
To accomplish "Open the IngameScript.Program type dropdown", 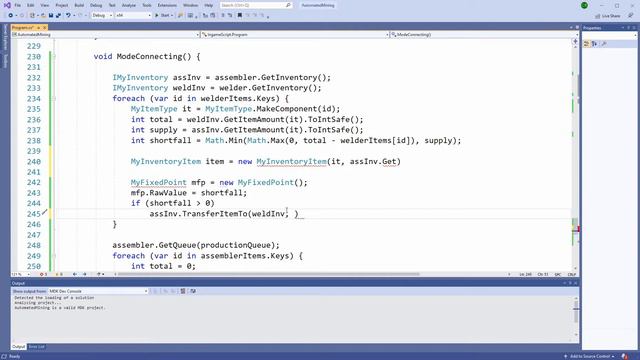I will [295, 35].
